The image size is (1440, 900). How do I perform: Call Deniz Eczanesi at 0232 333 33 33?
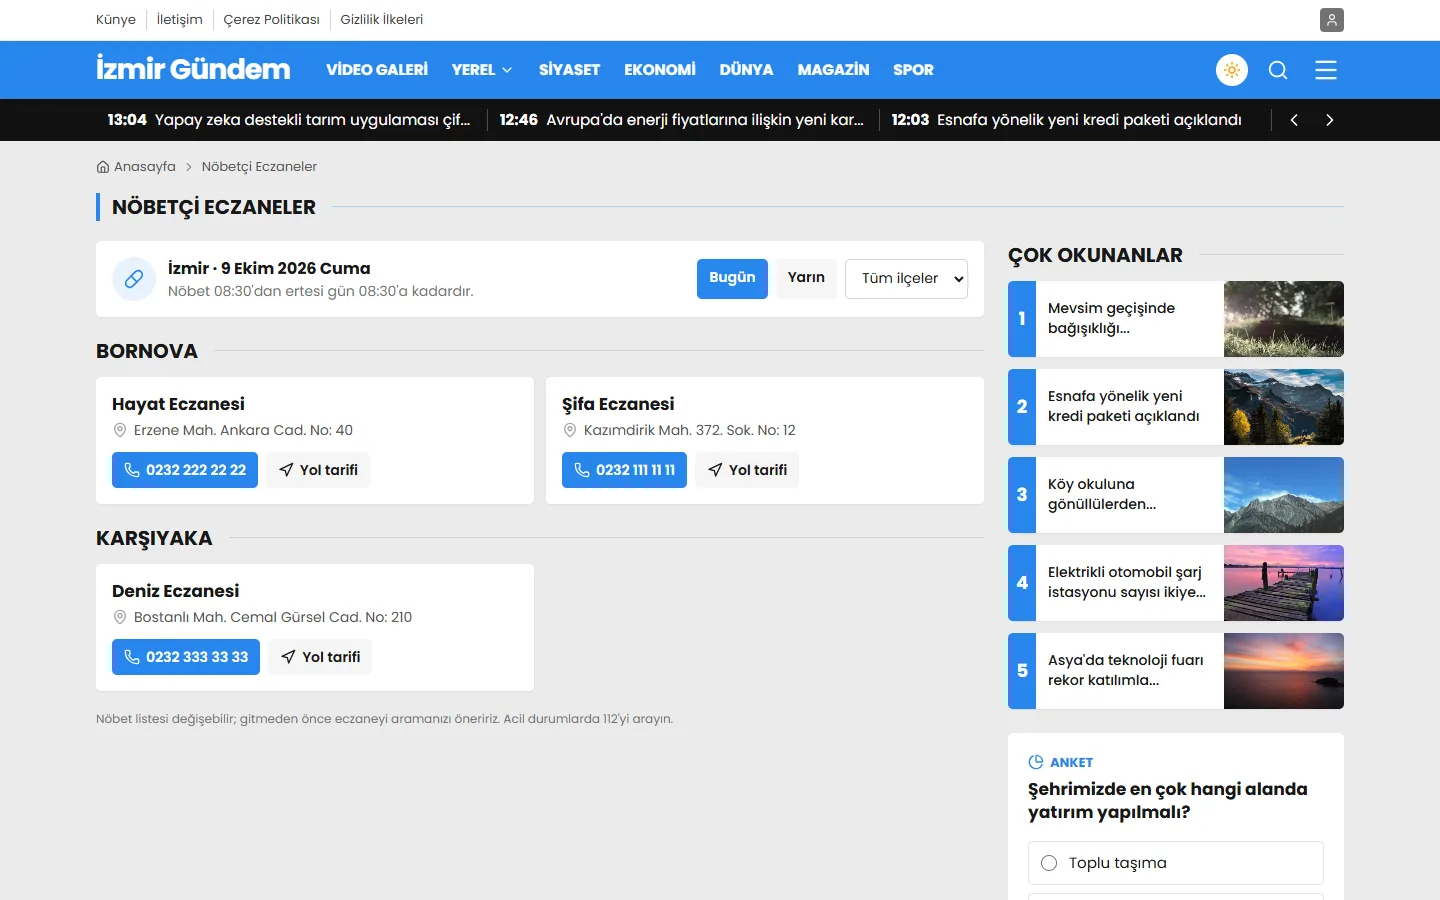pos(186,657)
